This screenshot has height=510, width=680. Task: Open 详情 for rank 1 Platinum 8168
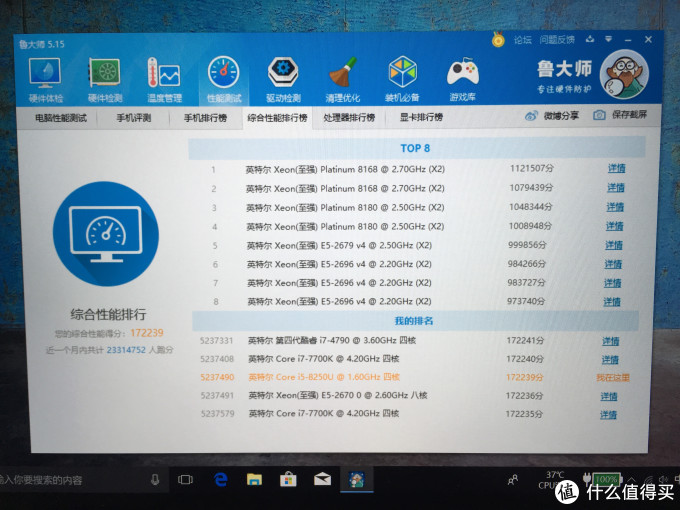click(x=616, y=168)
